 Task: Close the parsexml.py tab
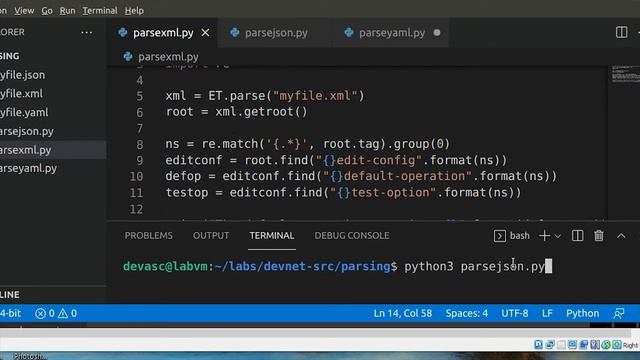[x=205, y=33]
